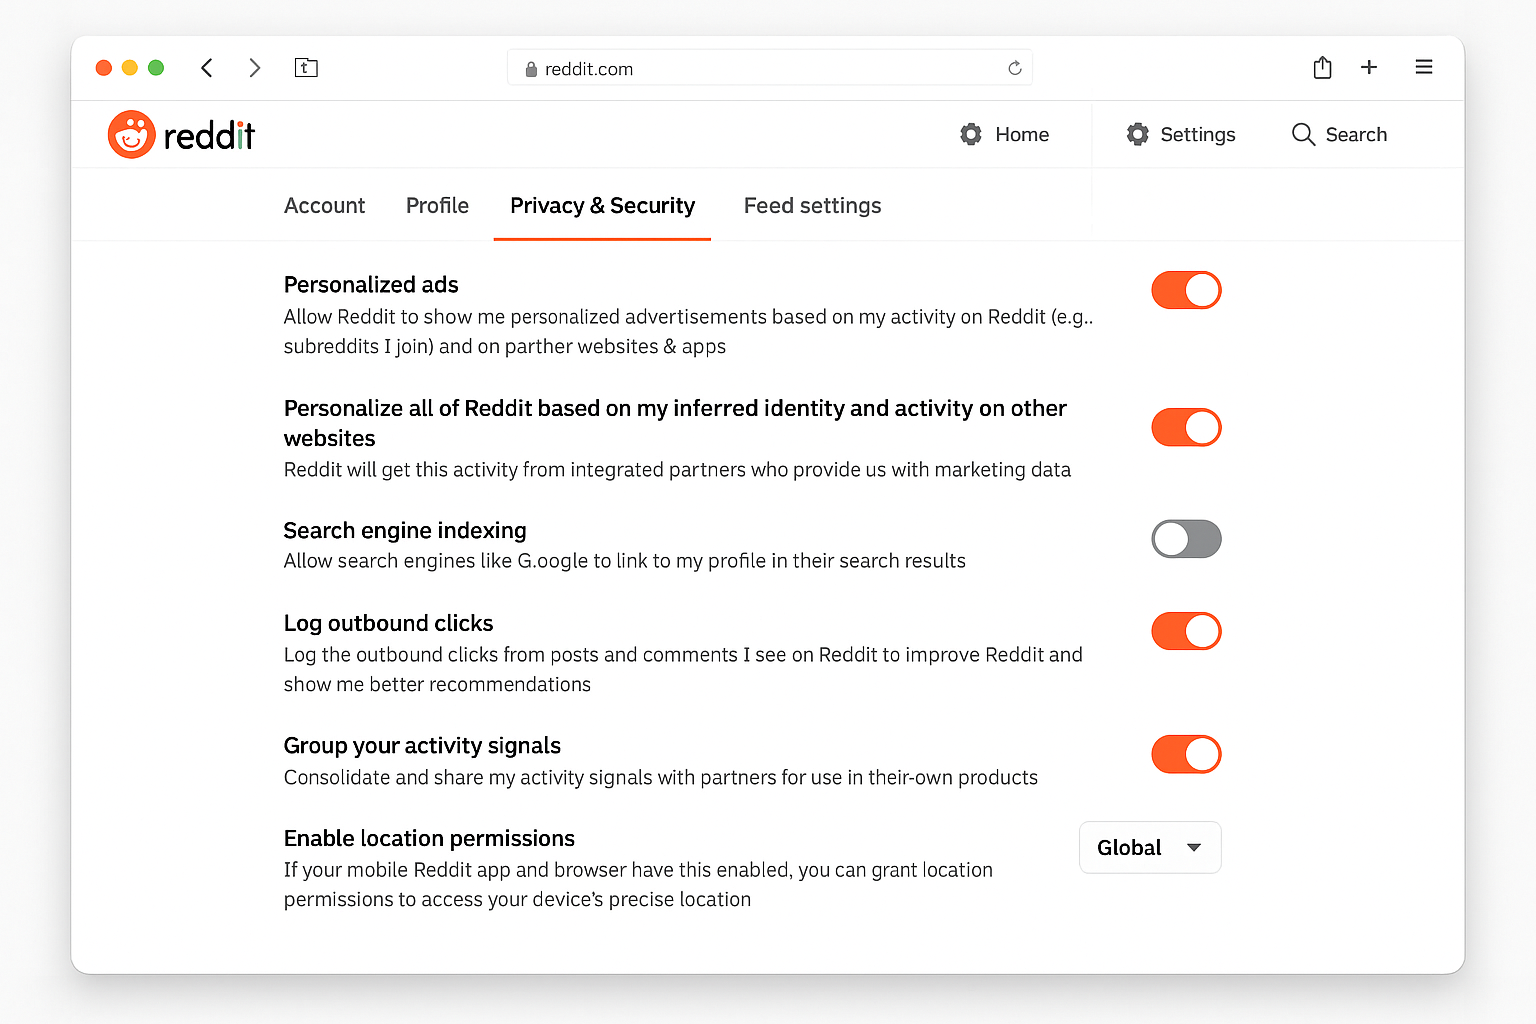This screenshot has height=1024, width=1536.
Task: Switch to the Feed settings tab
Action: 812,205
